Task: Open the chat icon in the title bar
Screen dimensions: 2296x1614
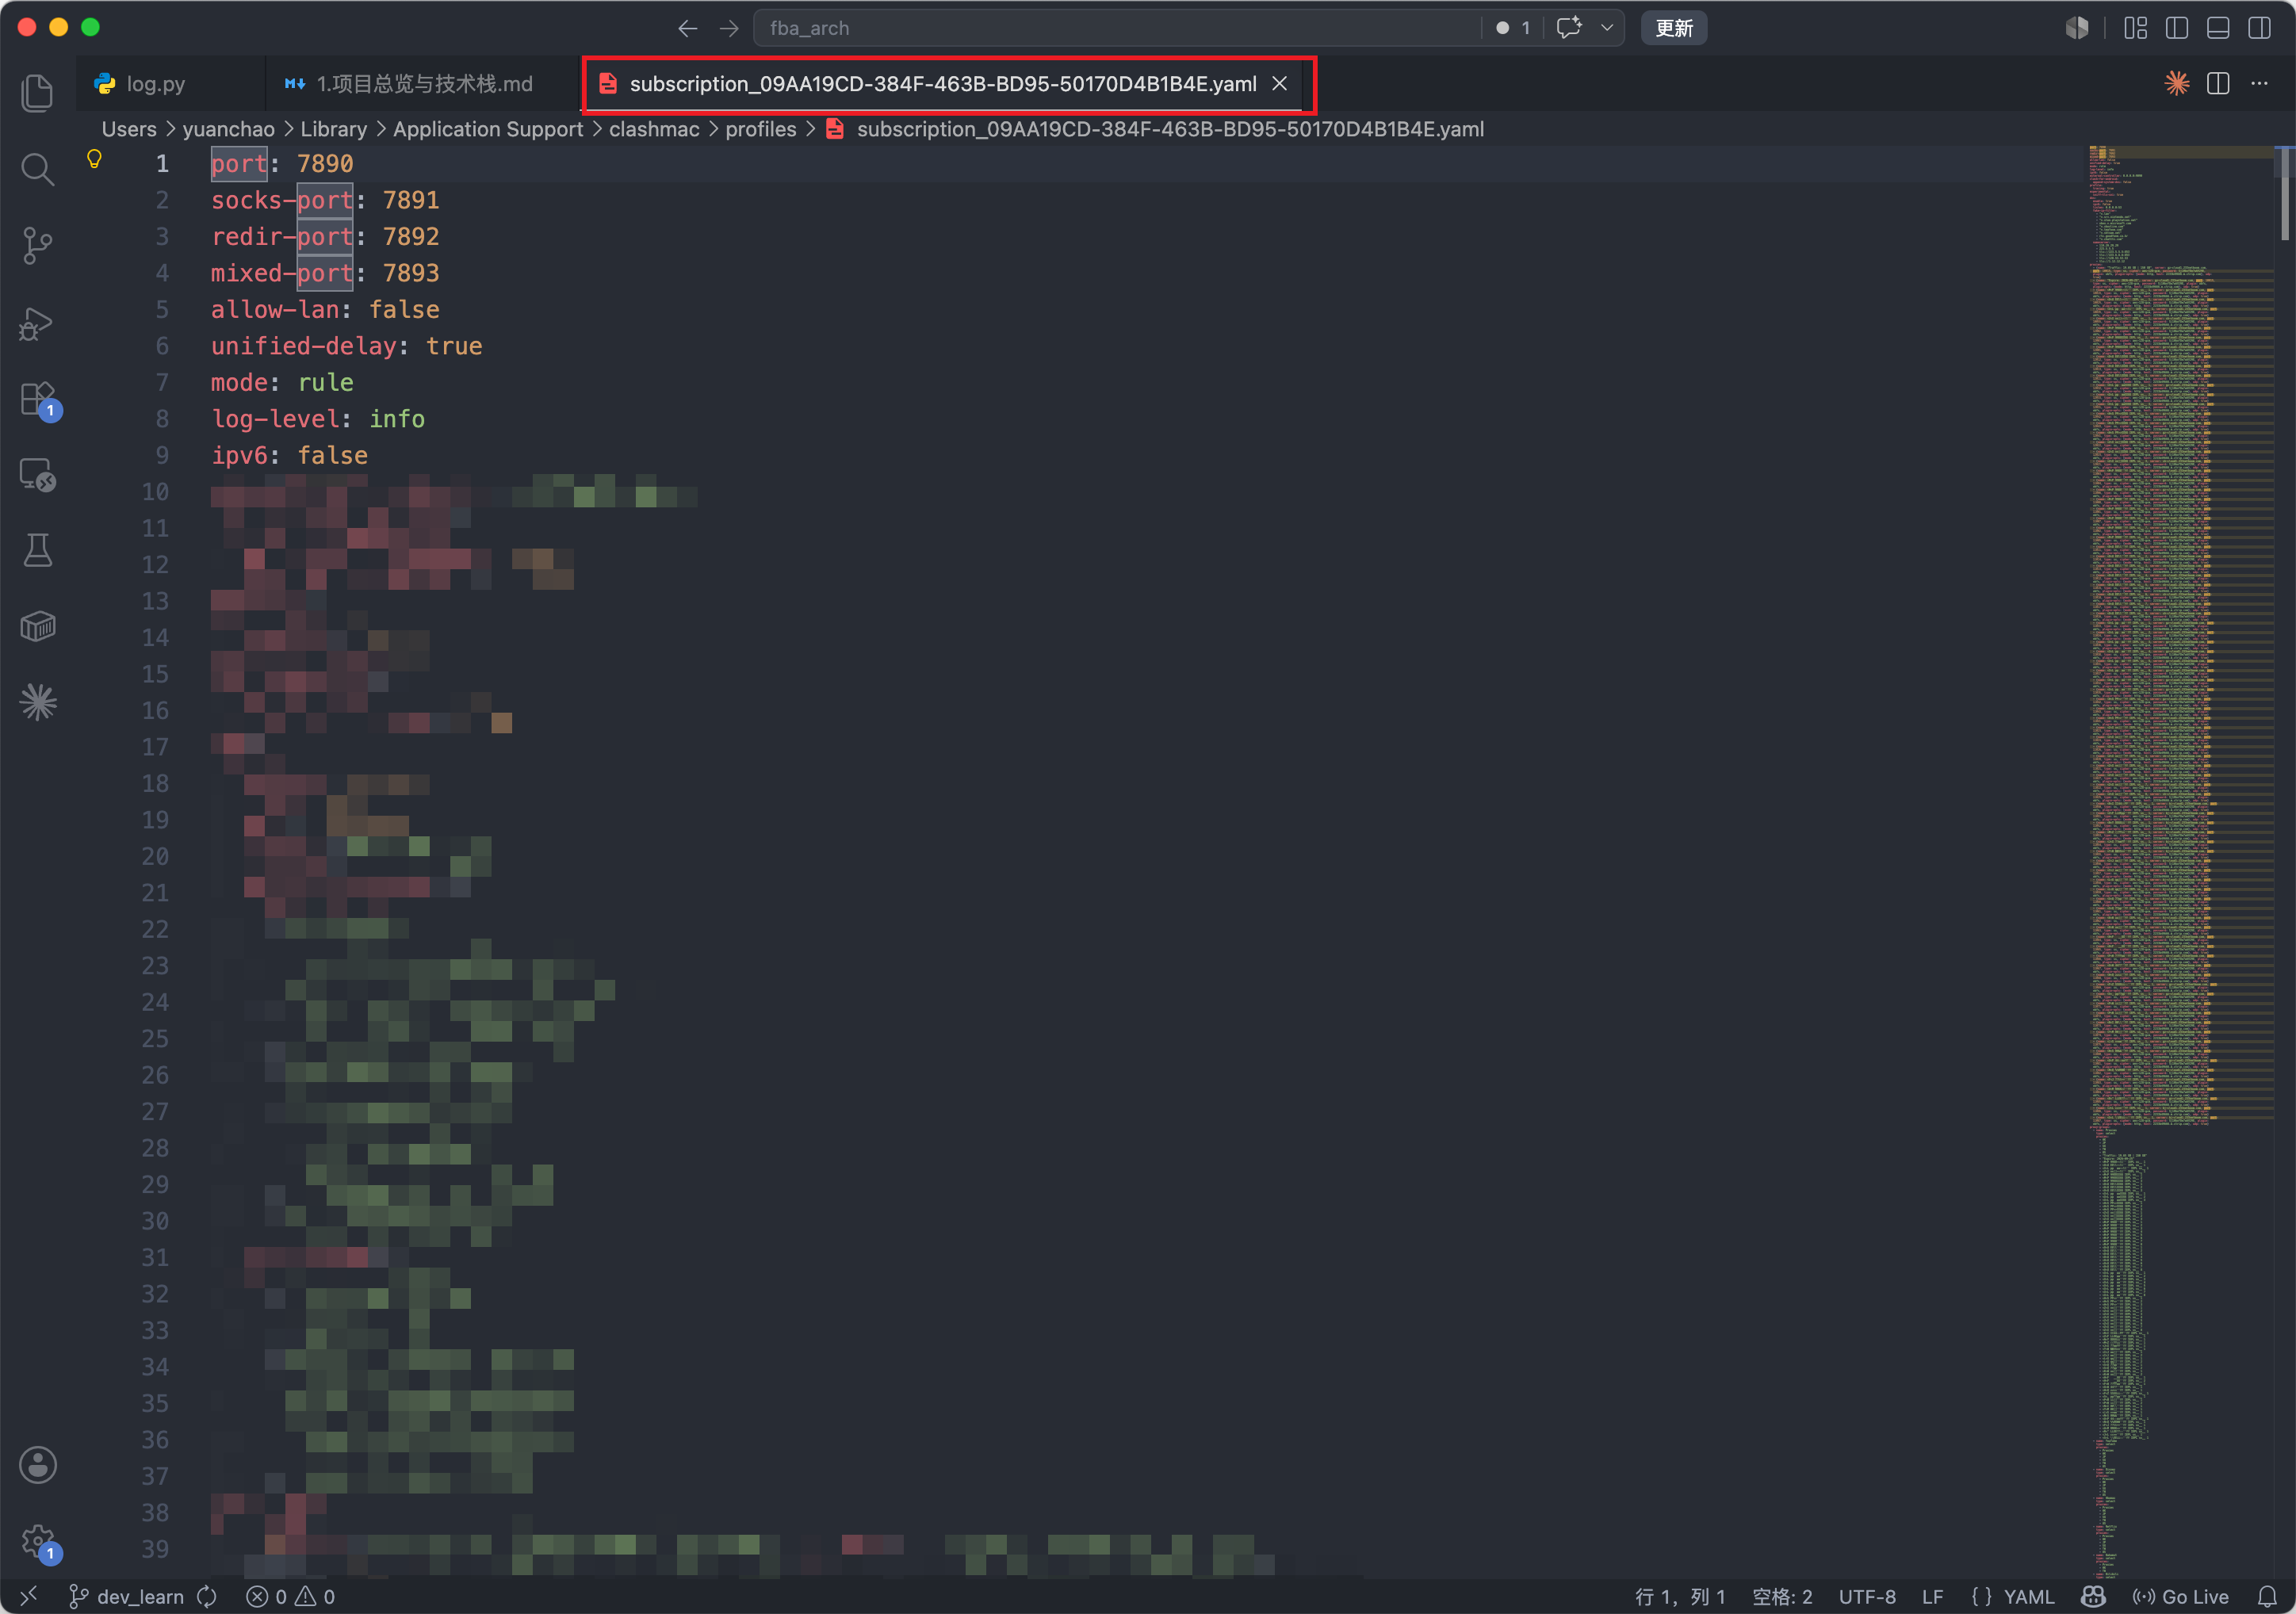Action: coord(1569,28)
